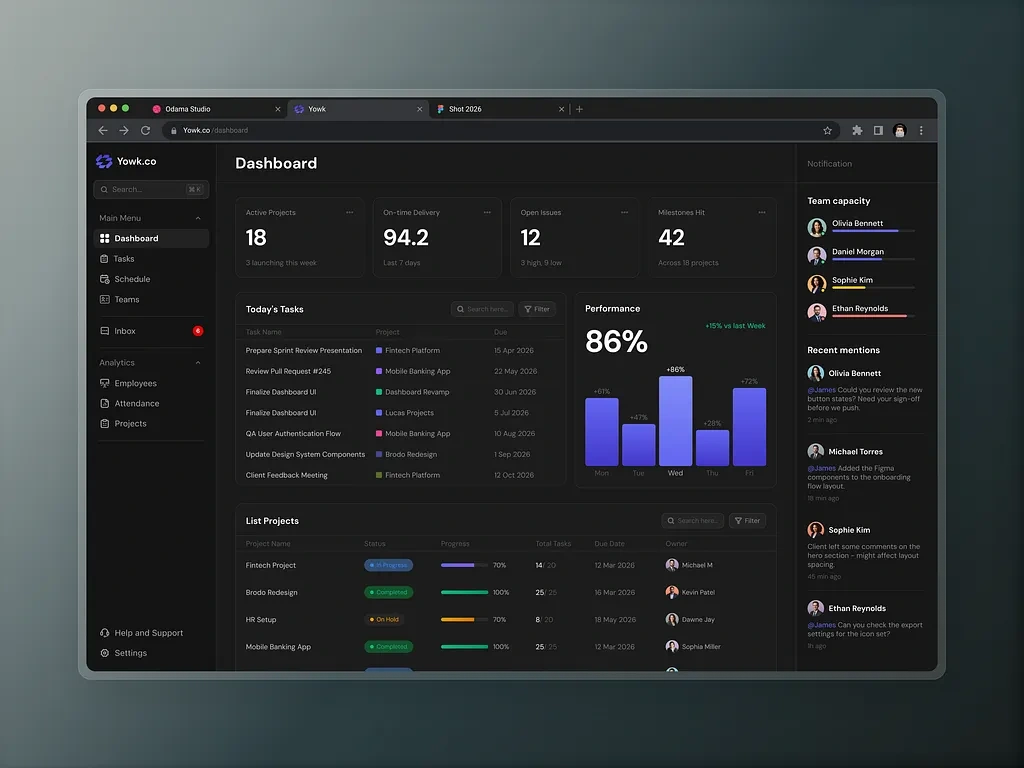Click the Yowk.co address bar URL

(x=216, y=131)
